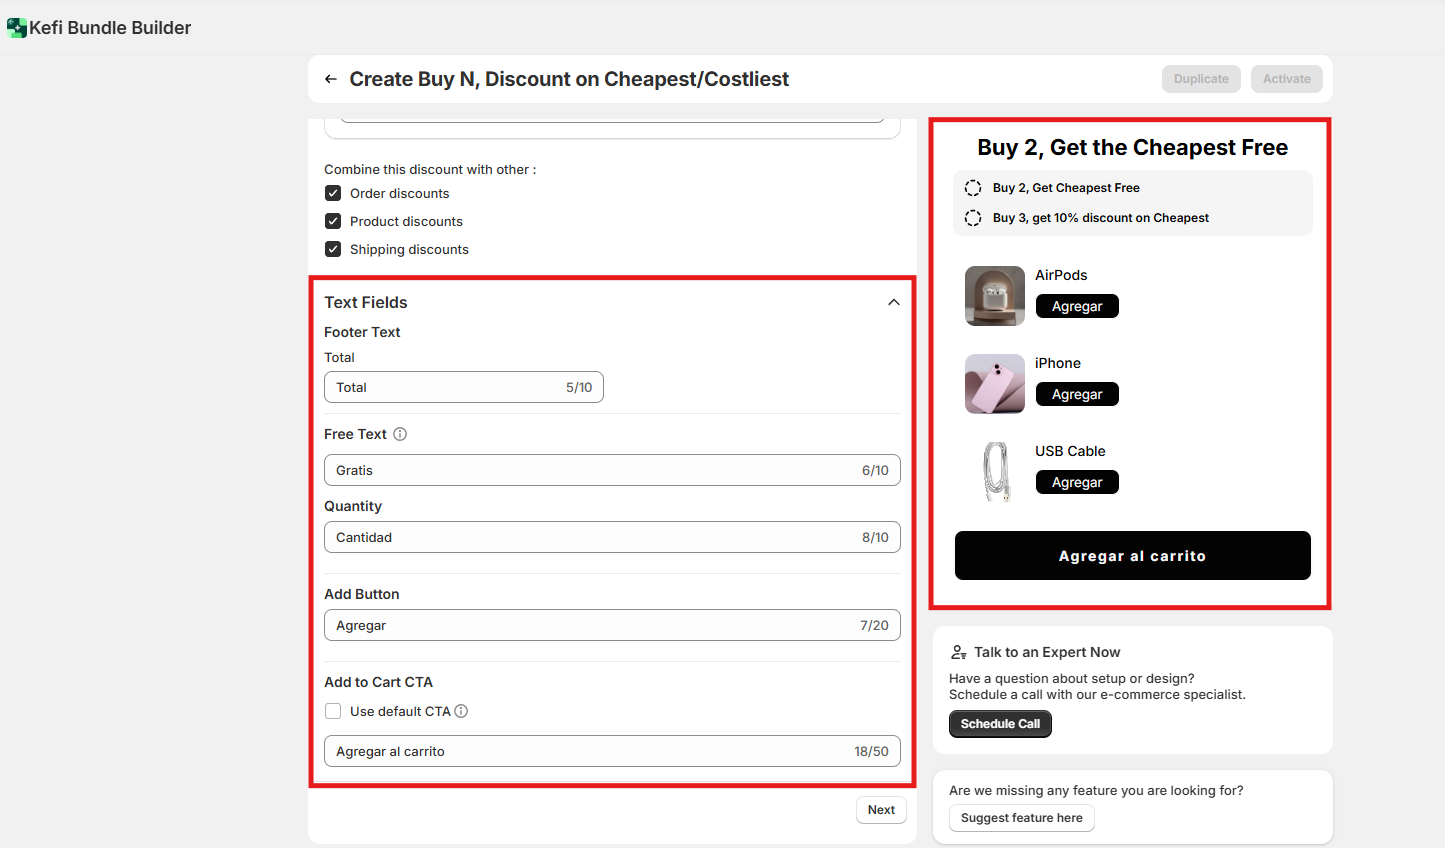Click the info icon next to Free Text
Screen dimensions: 1445x848
click(400, 434)
